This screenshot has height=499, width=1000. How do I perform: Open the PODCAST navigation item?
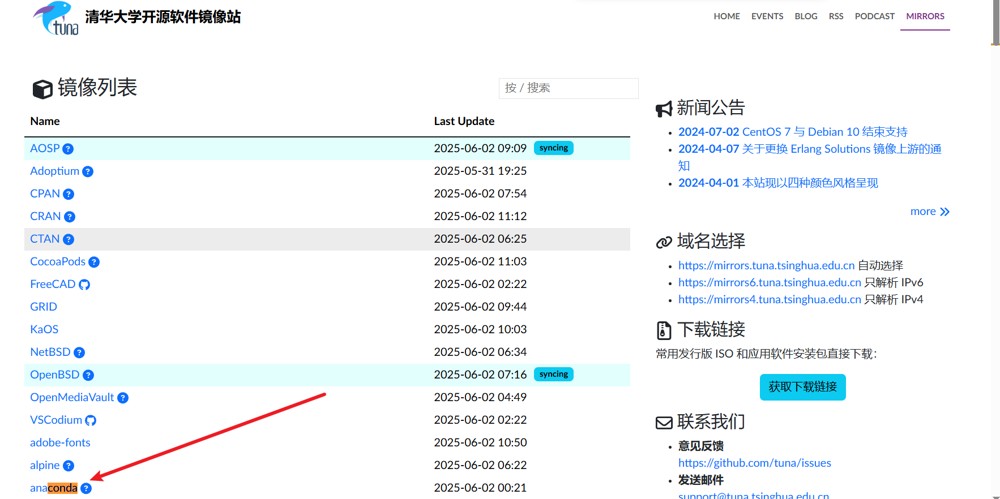click(875, 17)
